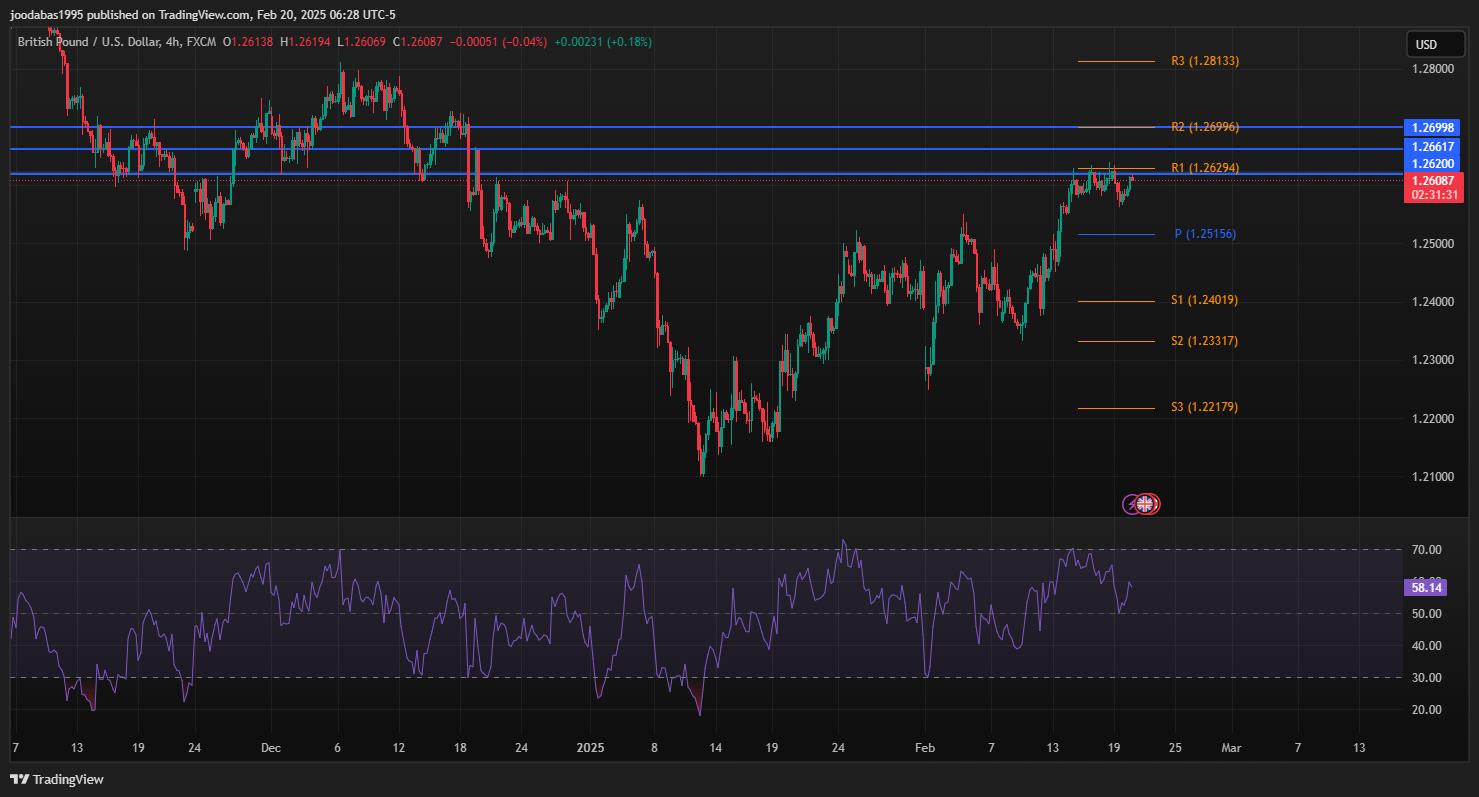The image size is (1479, 797).
Task: Click the S2 (1.23317) pivot label
Action: [1205, 341]
